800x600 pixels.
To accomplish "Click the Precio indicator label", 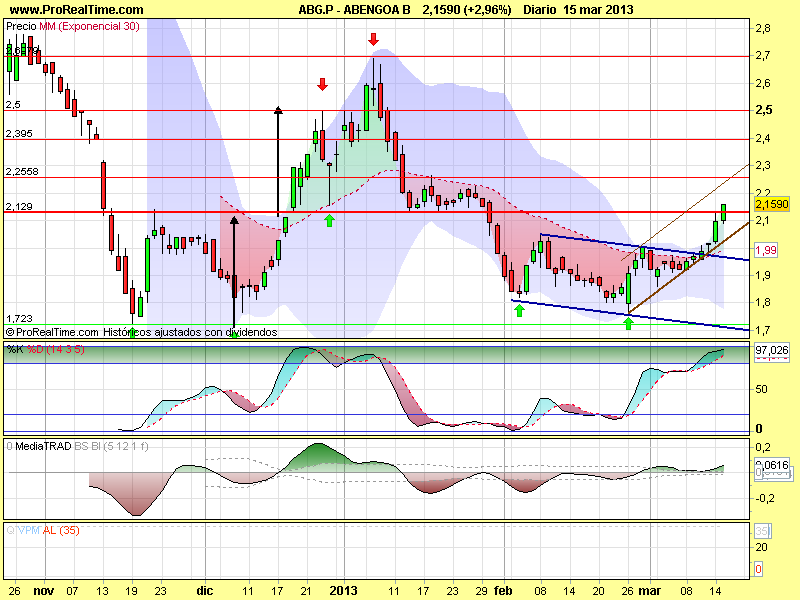I will tap(21, 27).
